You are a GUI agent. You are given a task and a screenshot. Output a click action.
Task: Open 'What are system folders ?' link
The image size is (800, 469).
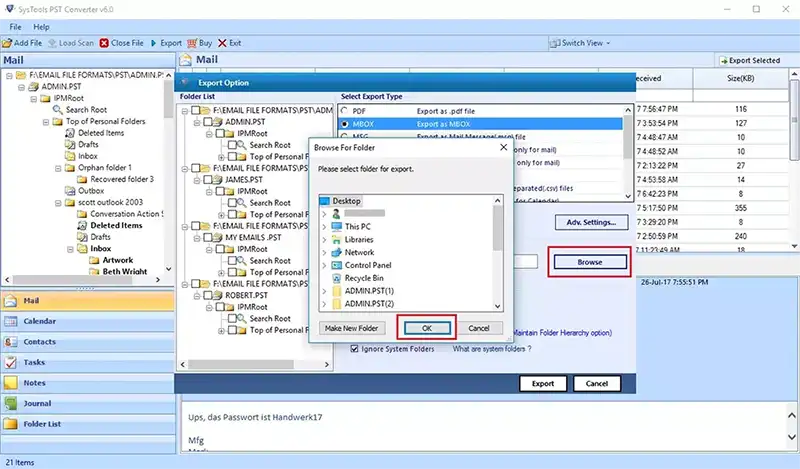coord(492,349)
